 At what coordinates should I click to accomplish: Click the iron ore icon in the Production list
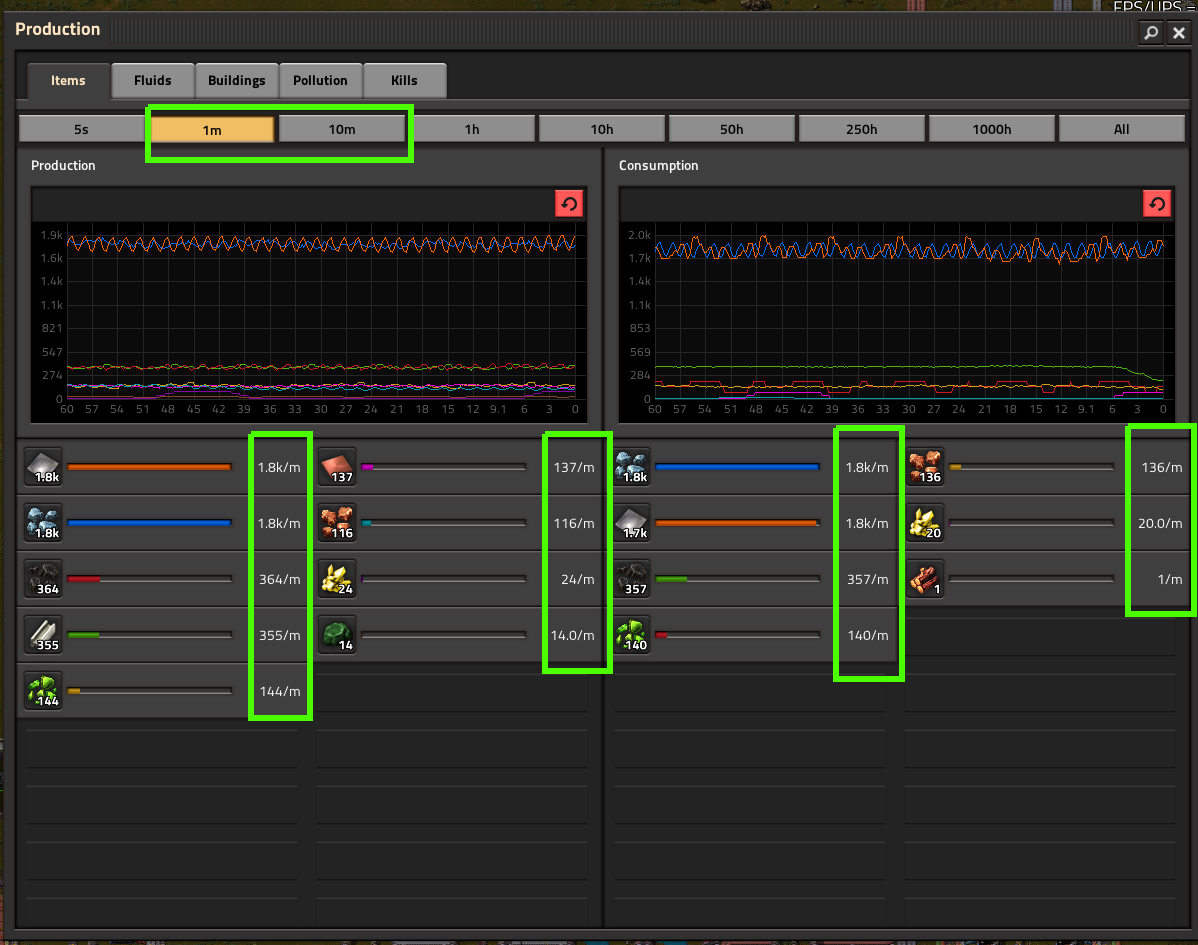pos(43,523)
